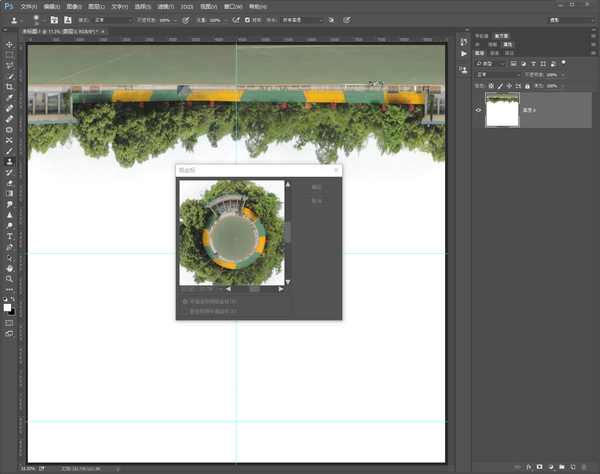Image resolution: width=600 pixels, height=474 pixels.
Task: Toggle pressure for opacity icon
Action: tap(186, 20)
